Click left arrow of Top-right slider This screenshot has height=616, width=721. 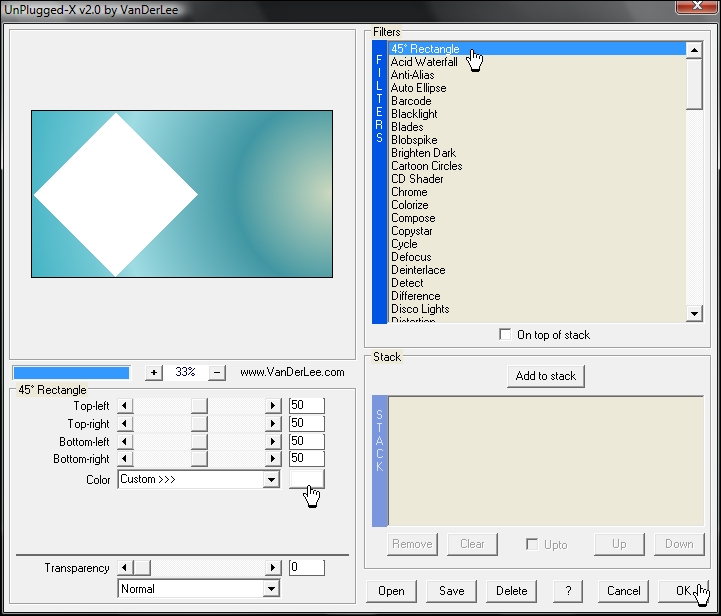pyautogui.click(x=125, y=423)
